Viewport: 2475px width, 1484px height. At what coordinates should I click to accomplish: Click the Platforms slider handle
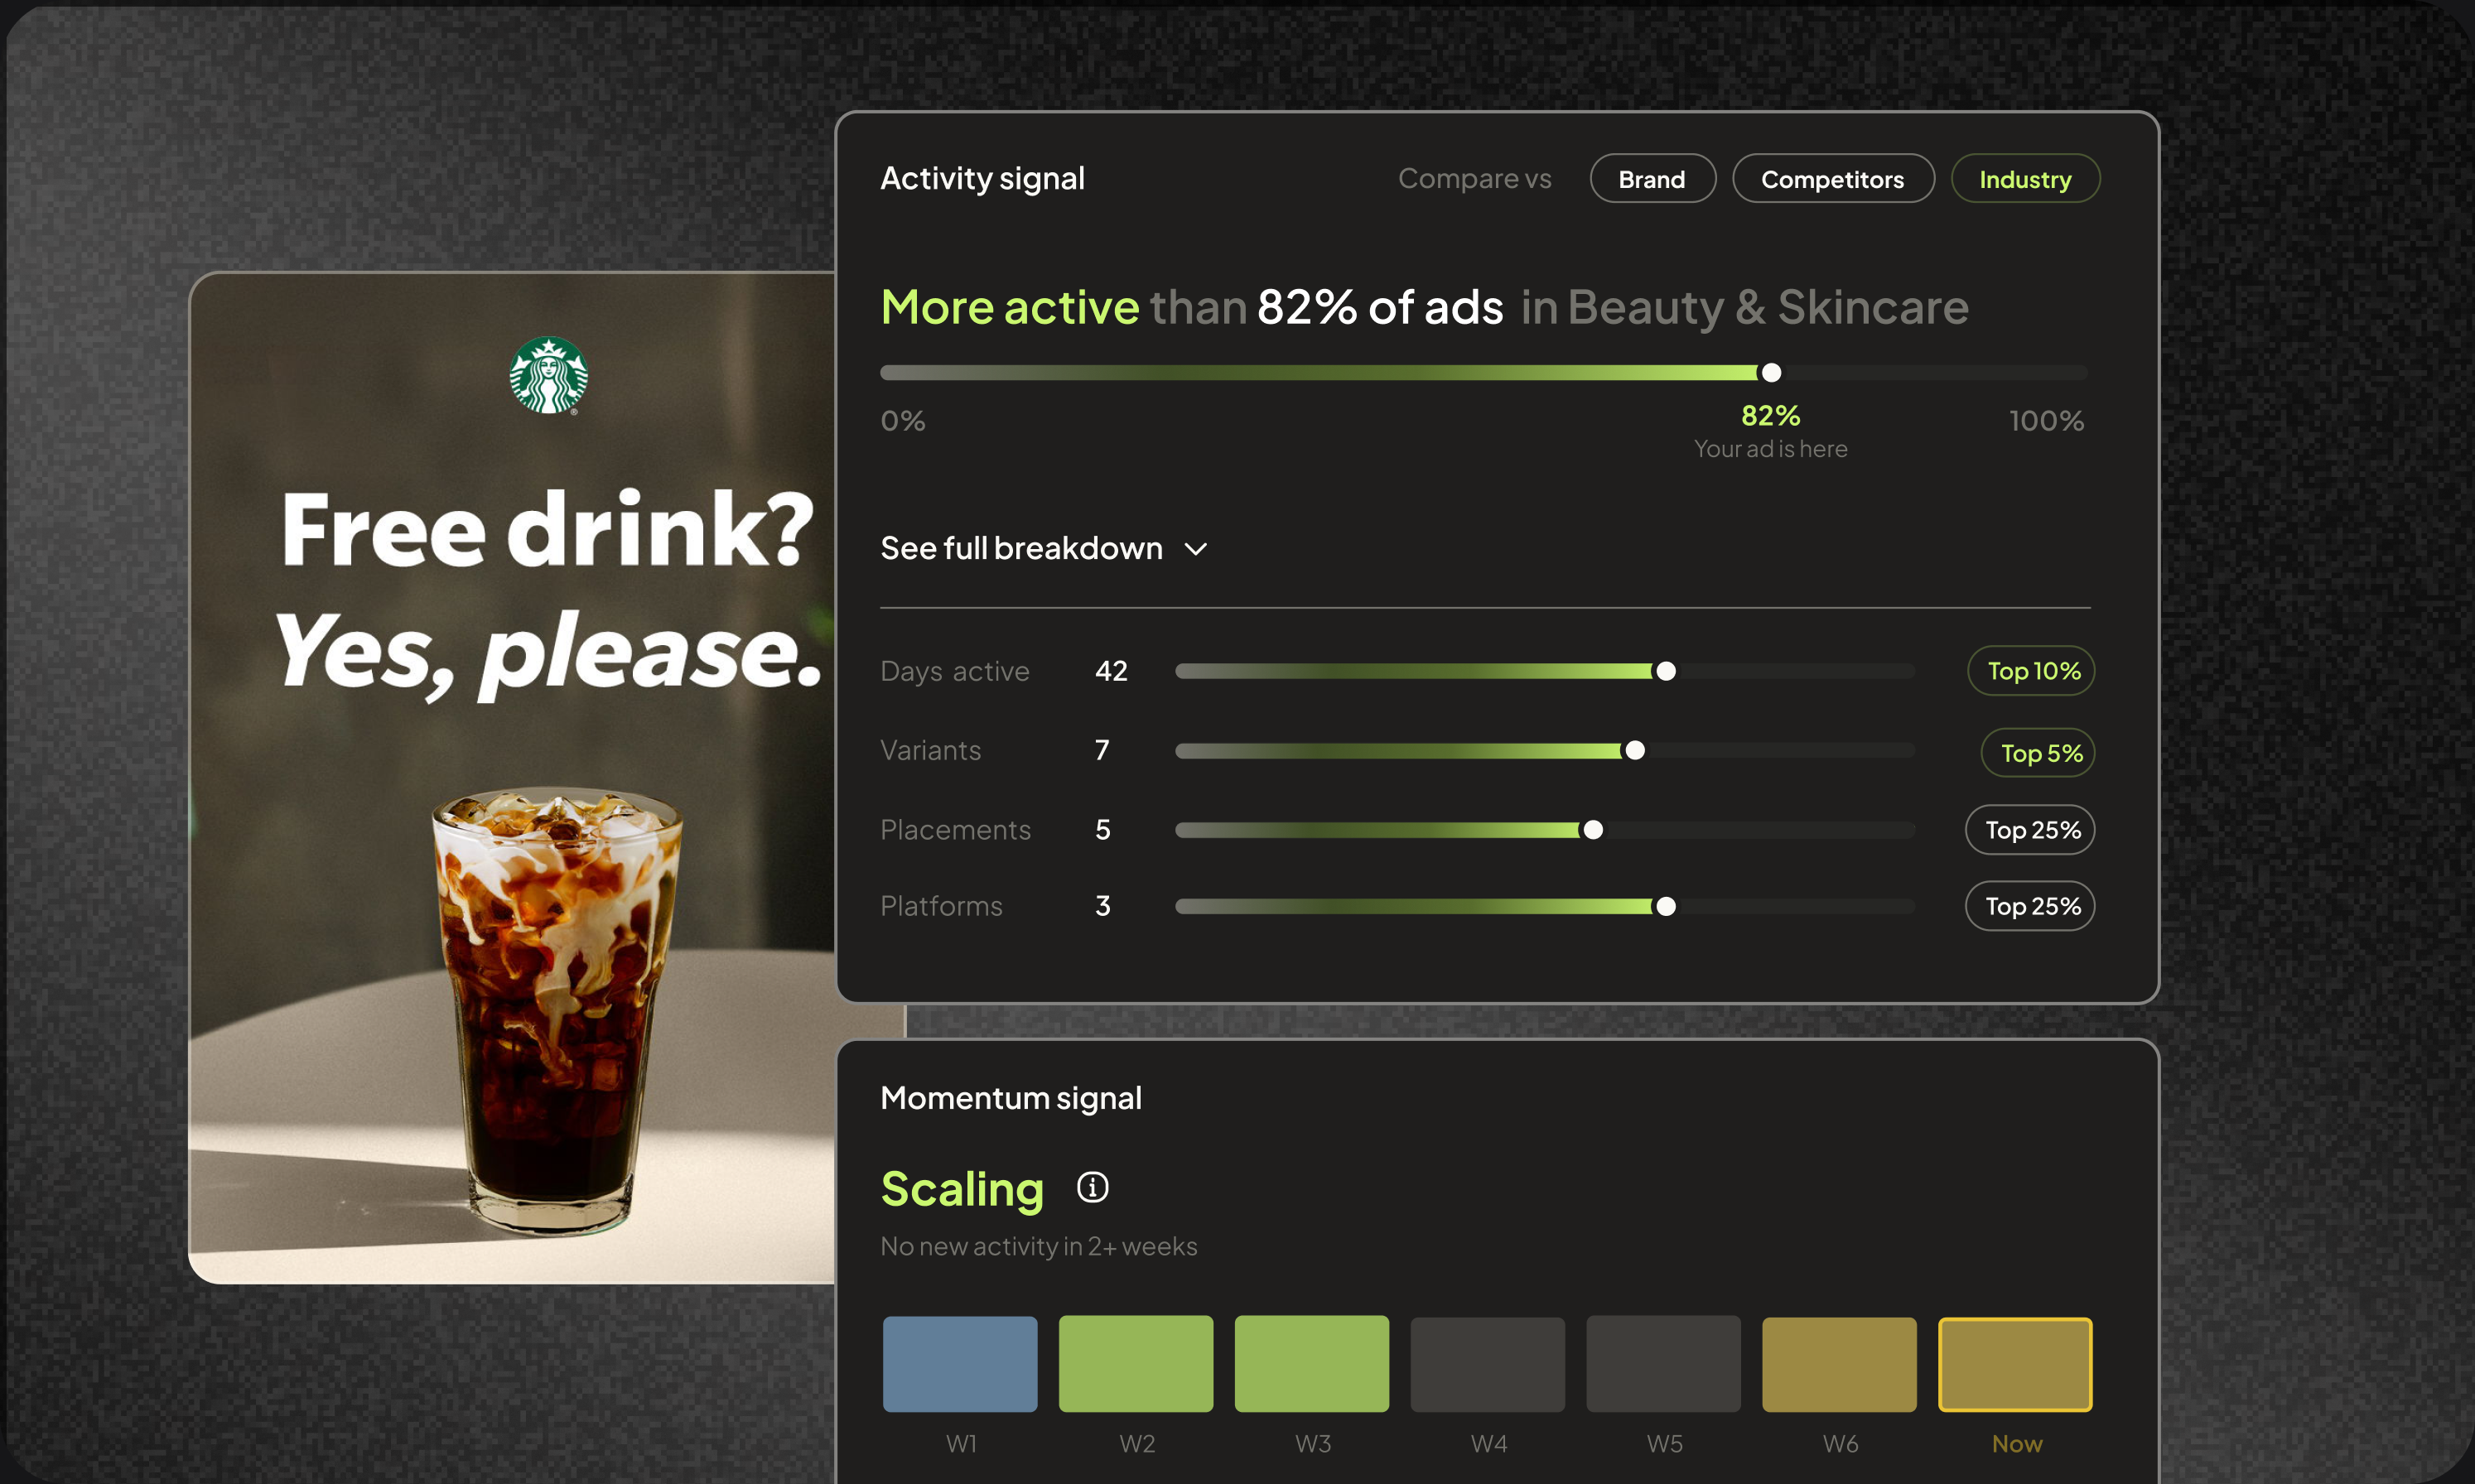click(x=1665, y=906)
